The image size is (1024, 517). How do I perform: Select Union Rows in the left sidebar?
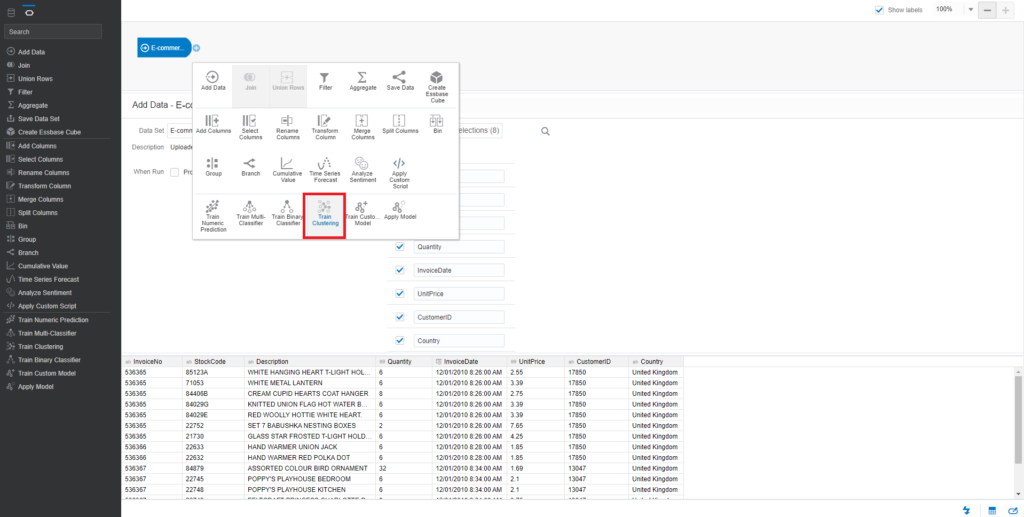coord(35,78)
